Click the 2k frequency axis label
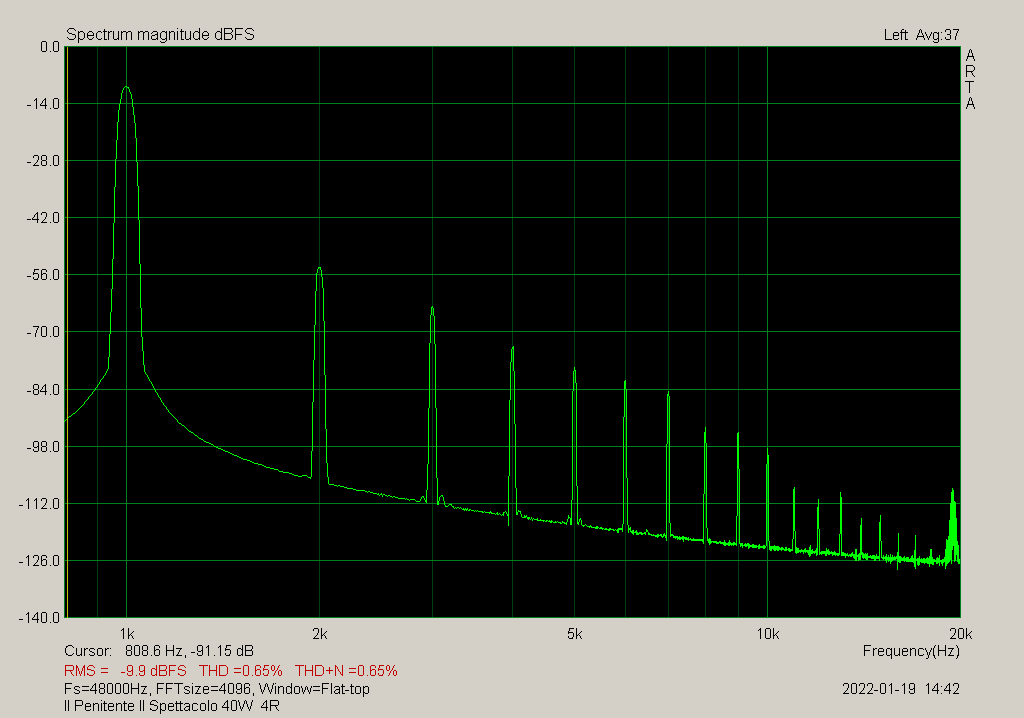Image resolution: width=1024 pixels, height=718 pixels. coord(319,634)
